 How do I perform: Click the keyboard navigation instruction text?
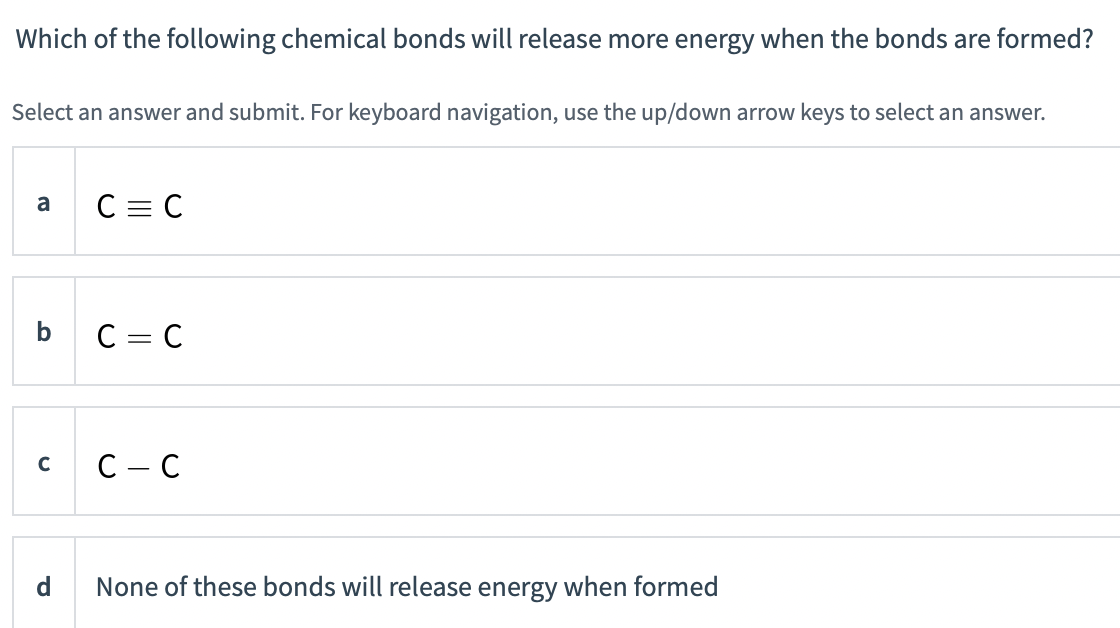[528, 112]
